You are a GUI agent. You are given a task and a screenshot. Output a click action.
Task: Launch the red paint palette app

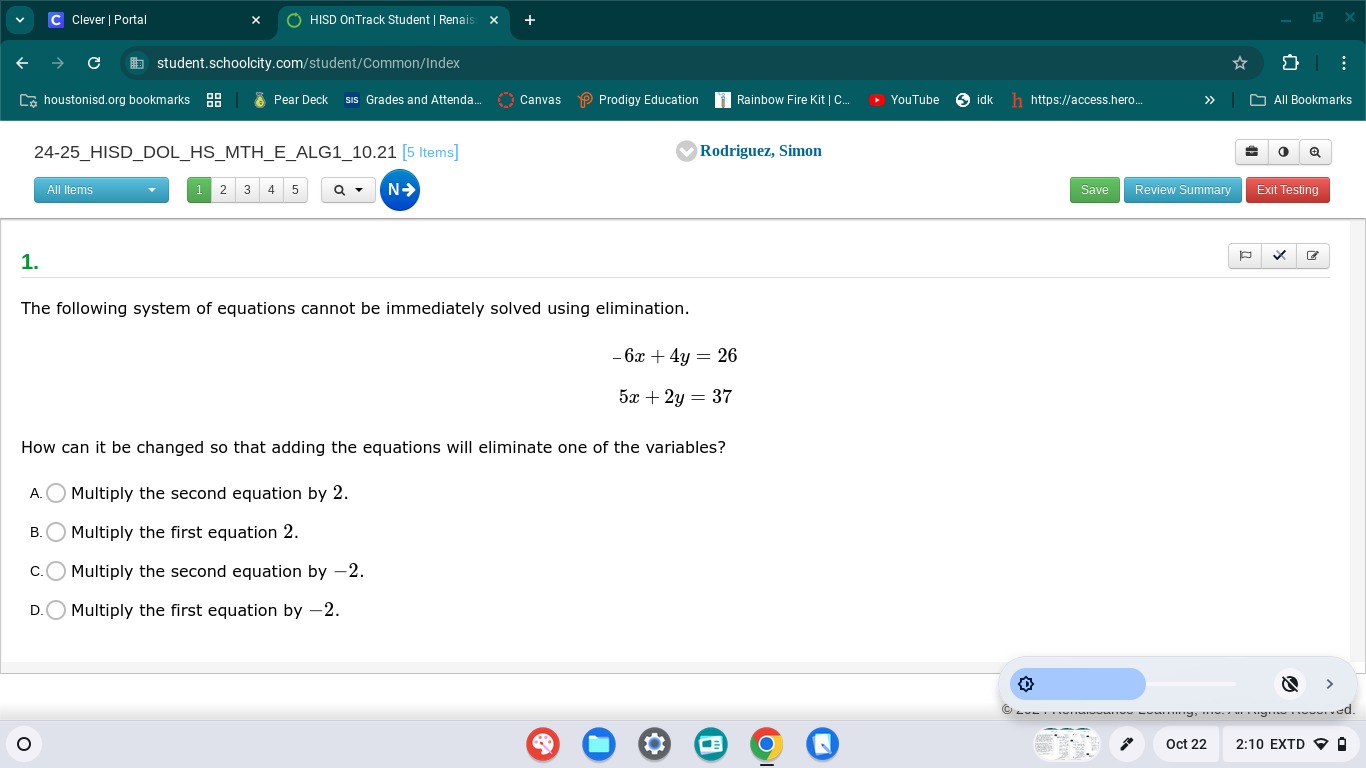[x=543, y=744]
